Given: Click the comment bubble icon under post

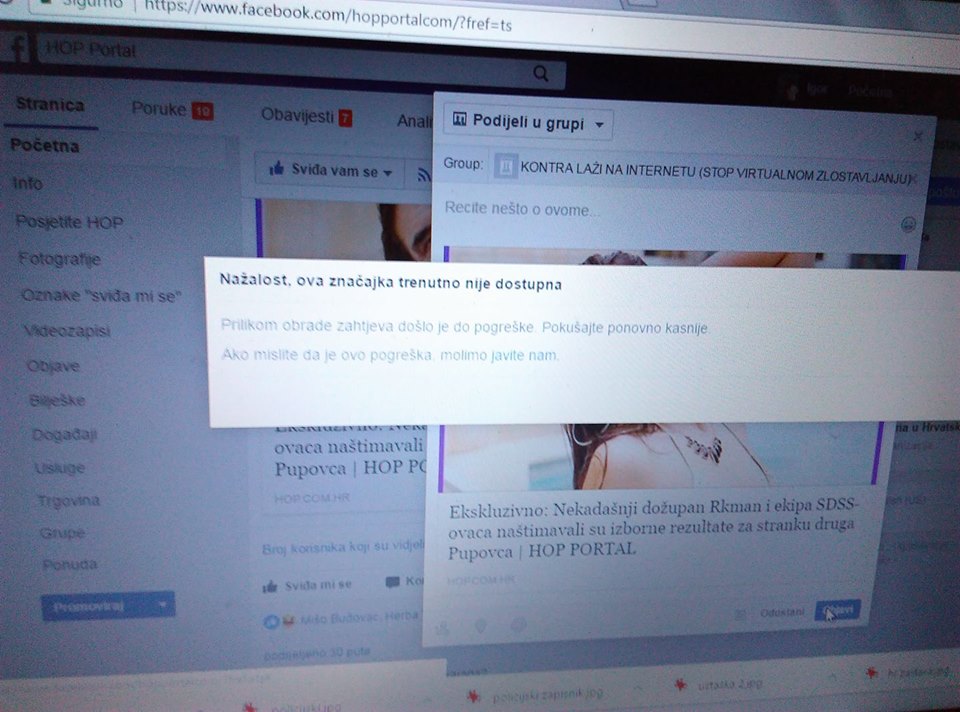Looking at the screenshot, I should (x=392, y=582).
